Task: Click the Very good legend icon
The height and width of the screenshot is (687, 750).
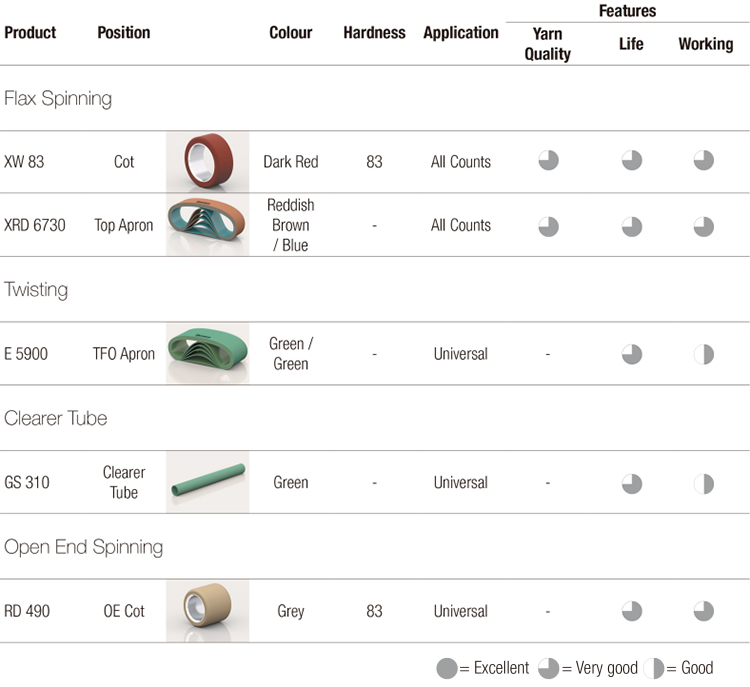Action: 548,668
